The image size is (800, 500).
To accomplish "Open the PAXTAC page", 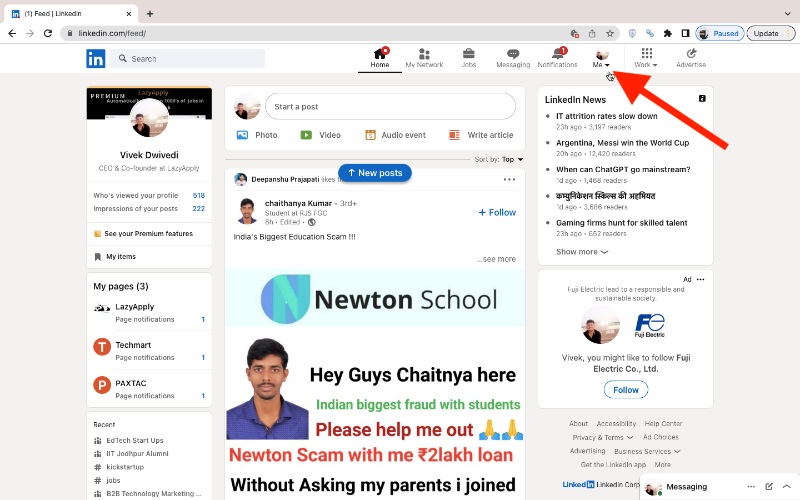I will point(131,383).
